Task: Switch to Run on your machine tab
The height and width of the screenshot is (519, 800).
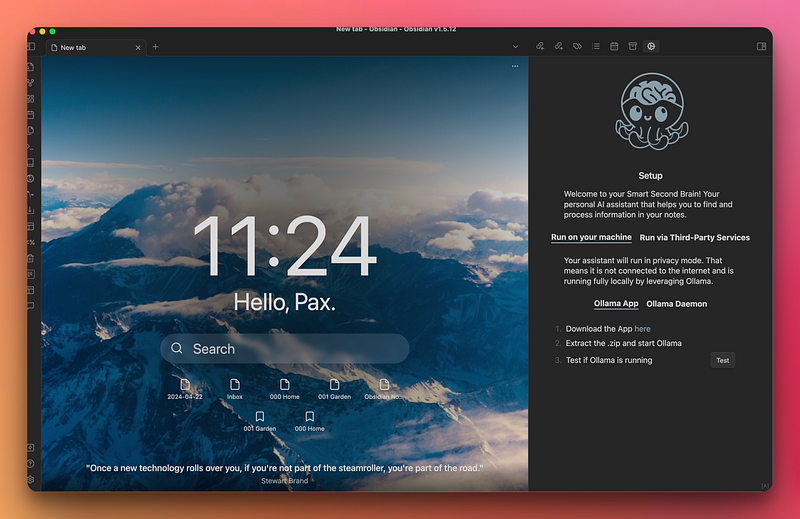Action: click(591, 237)
